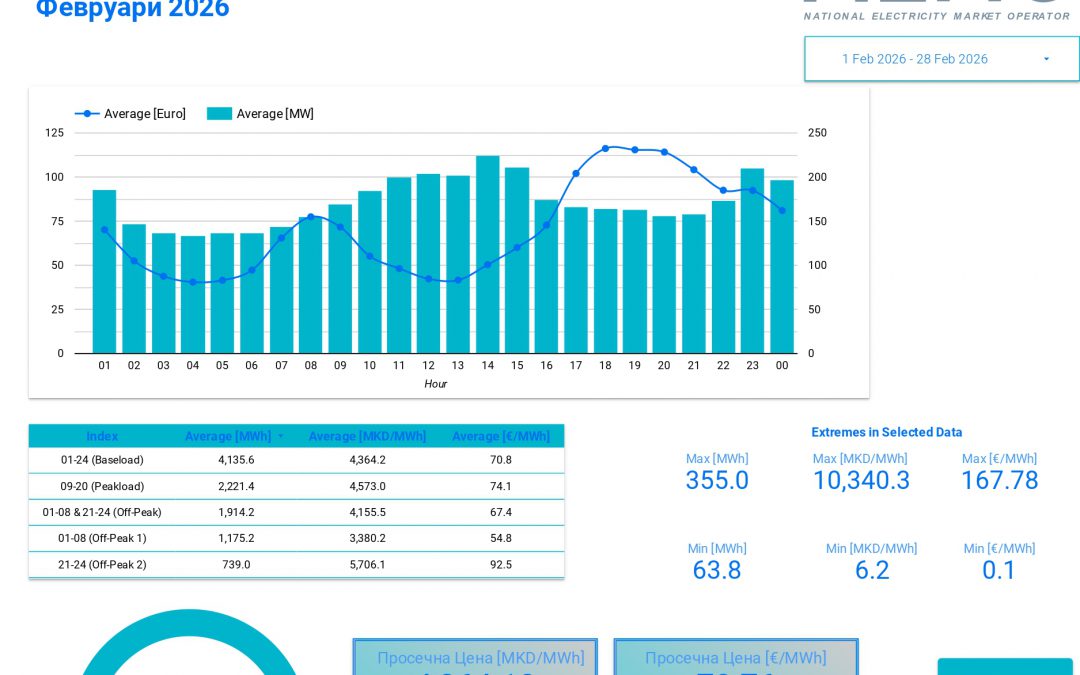Click the Average [€/MWh] column header
Screen dimensions: 1080x675
click(501, 436)
